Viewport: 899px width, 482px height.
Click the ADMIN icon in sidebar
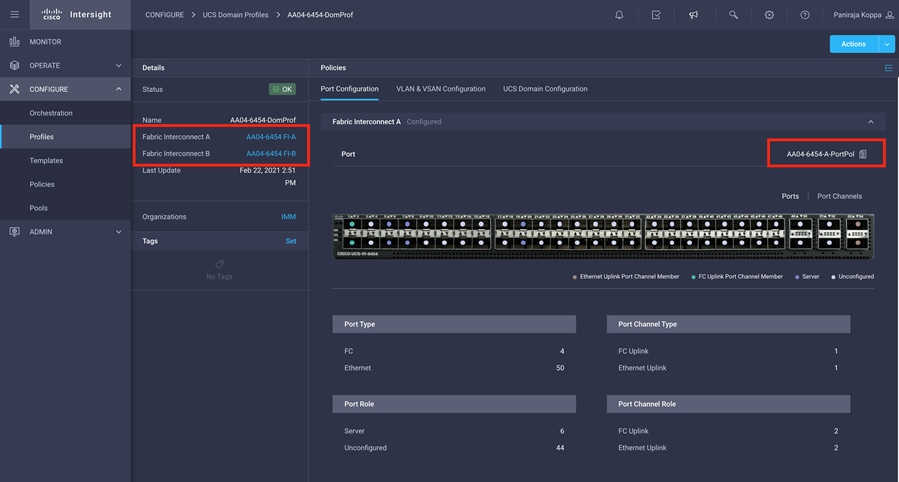point(14,232)
